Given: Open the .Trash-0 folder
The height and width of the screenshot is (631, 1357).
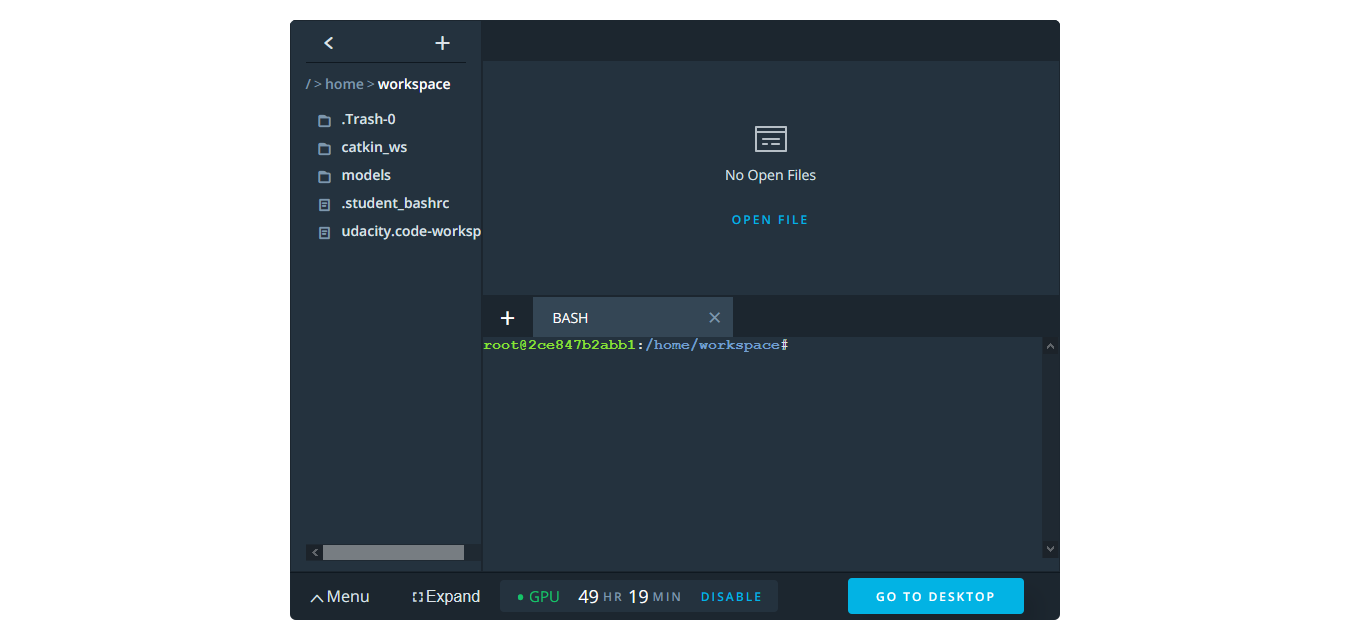Looking at the screenshot, I should click(x=368, y=119).
